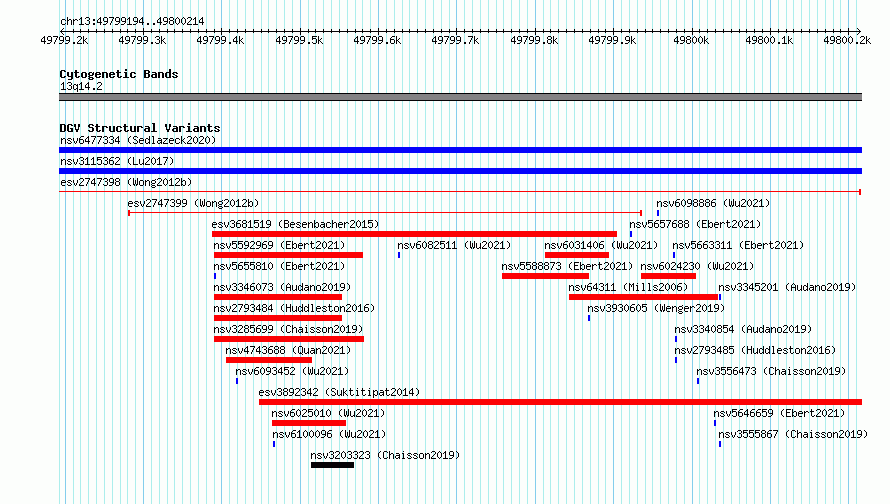Click the gray 13q14.2 cytogenetic band bar
Viewport: 890px width, 504px height.
[x=460, y=97]
